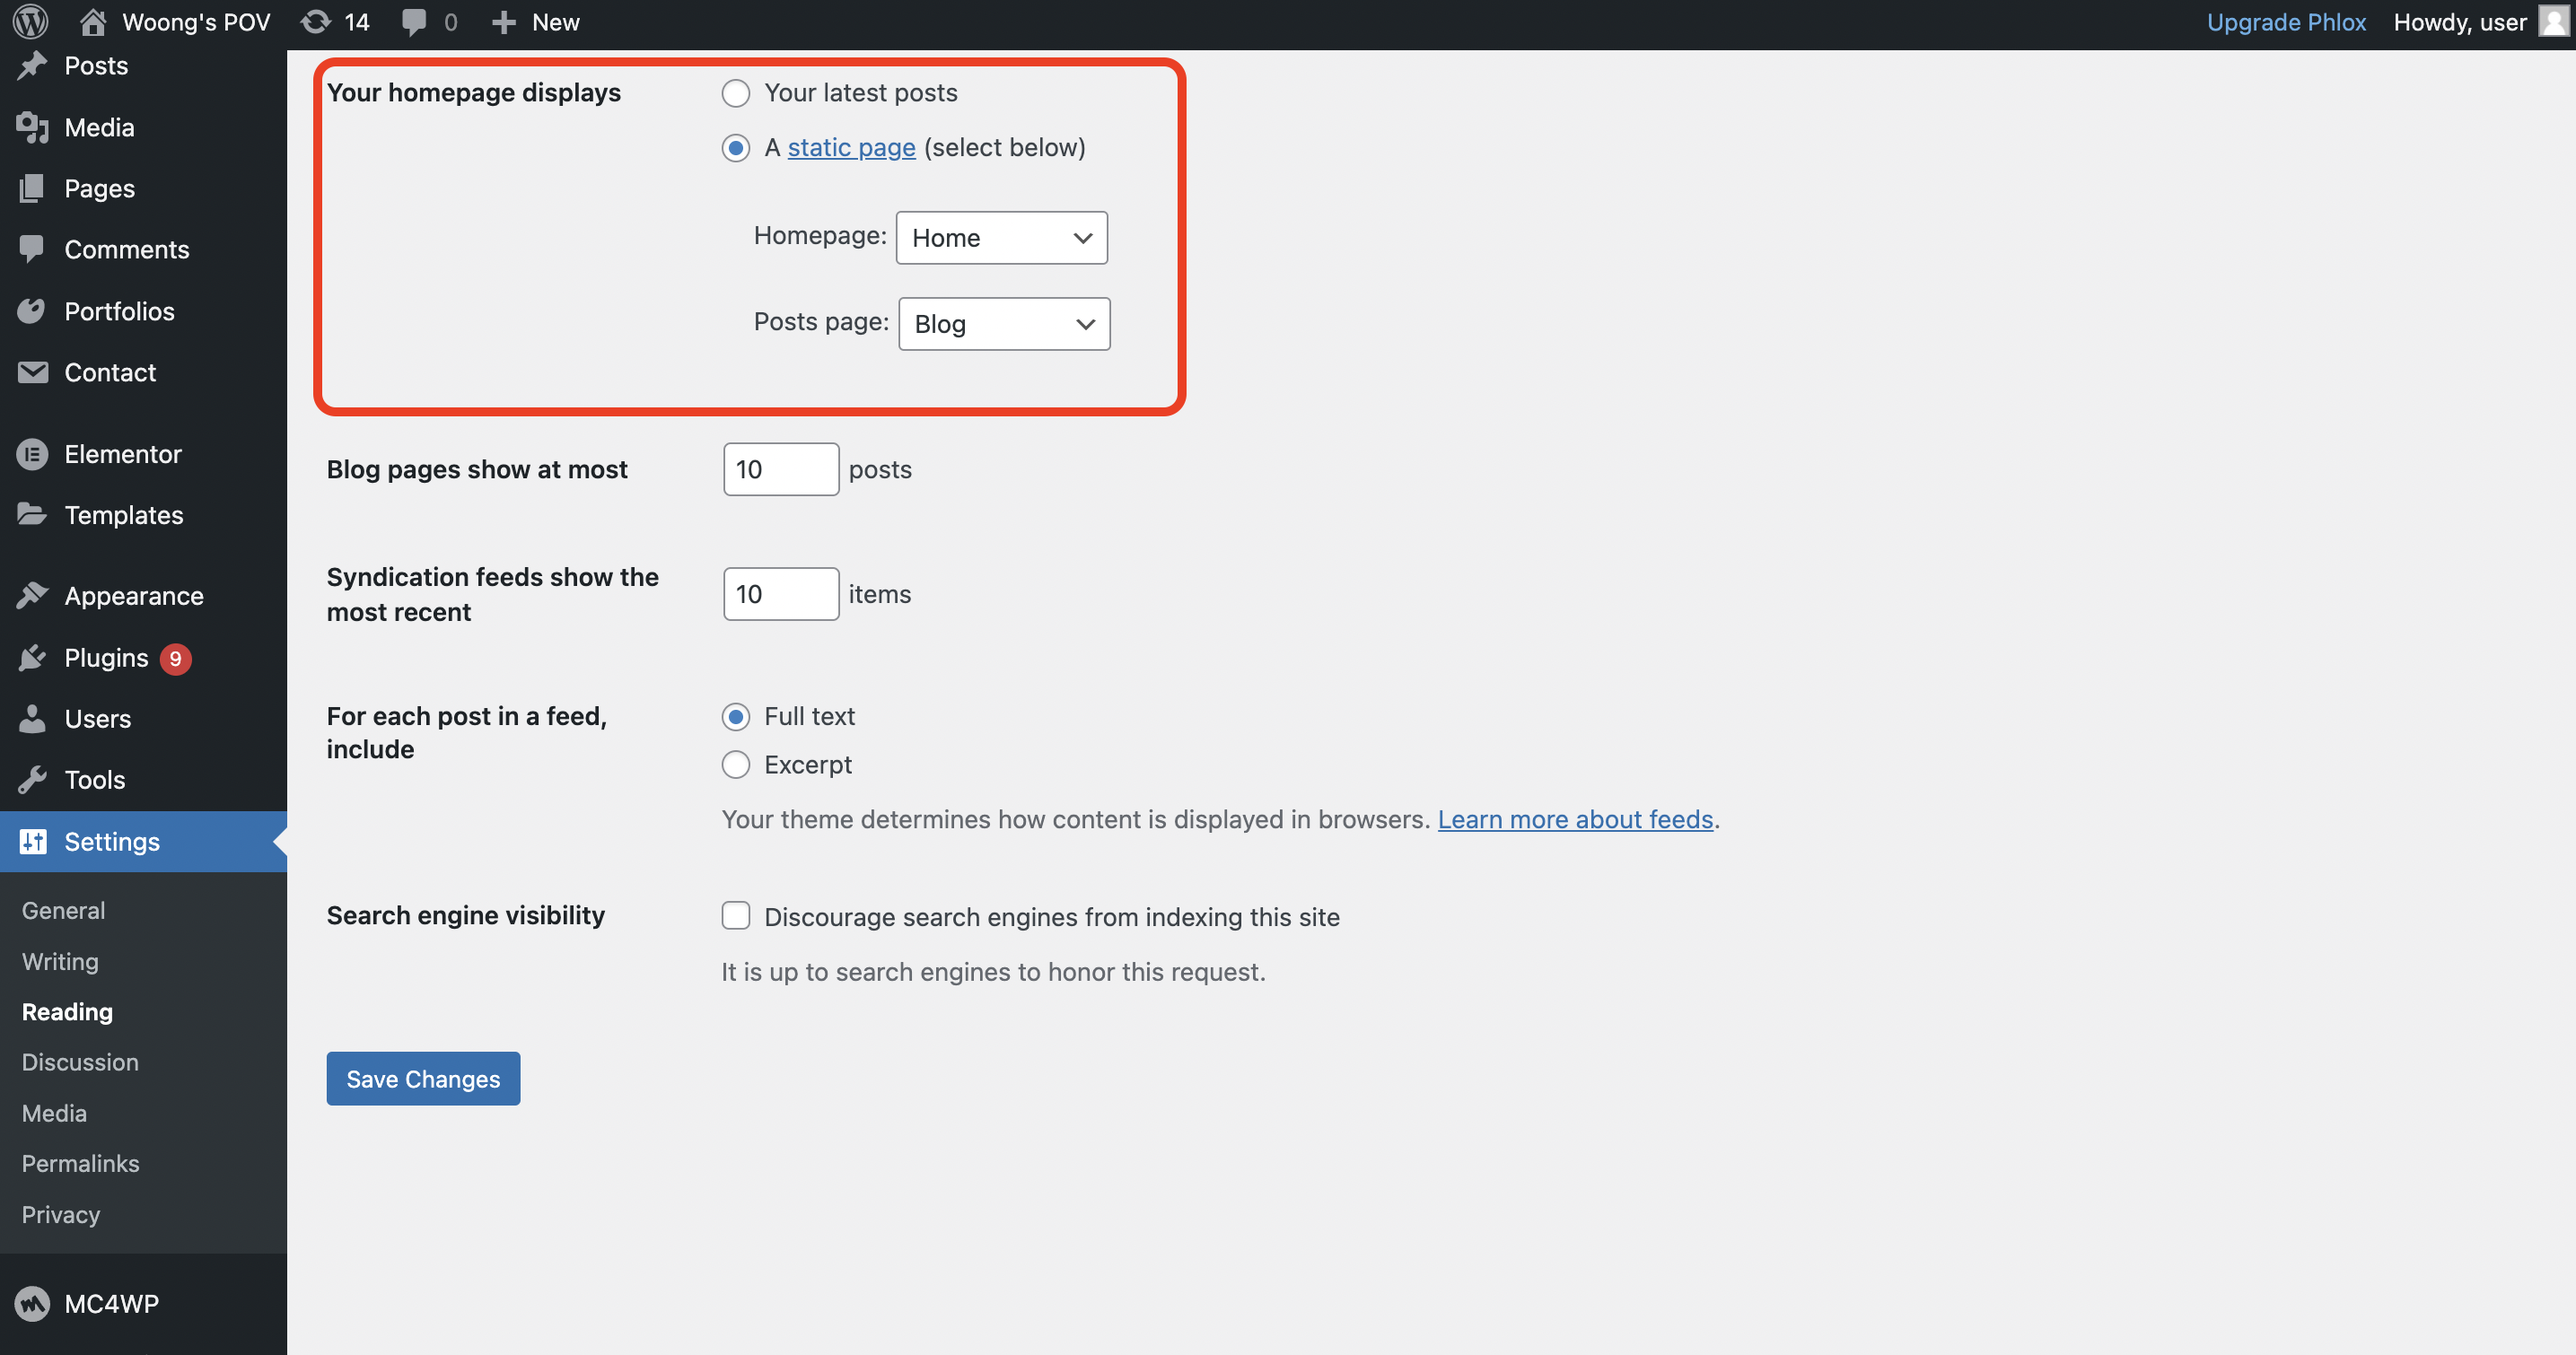This screenshot has width=2576, height=1355.
Task: Select 'Your latest posts' radio button
Action: pos(736,93)
